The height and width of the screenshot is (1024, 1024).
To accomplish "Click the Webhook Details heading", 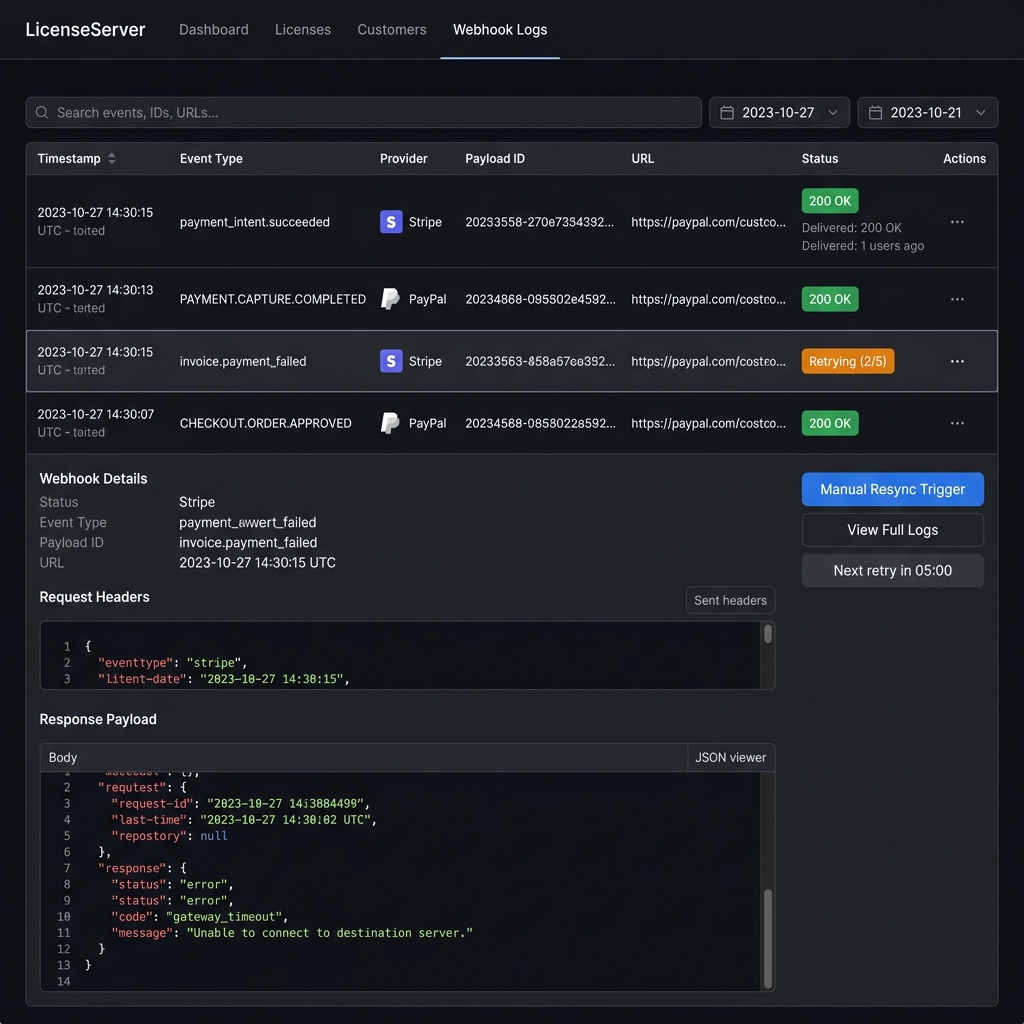I will [x=93, y=479].
